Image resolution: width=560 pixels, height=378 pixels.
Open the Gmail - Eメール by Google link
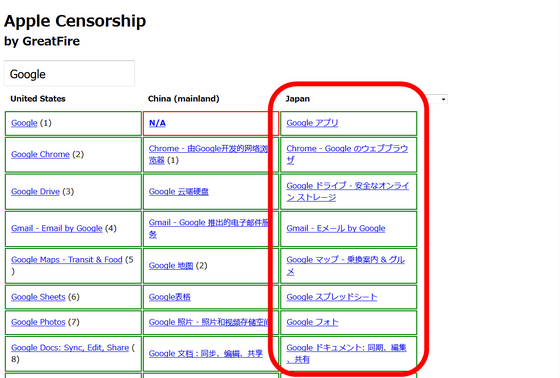336,228
